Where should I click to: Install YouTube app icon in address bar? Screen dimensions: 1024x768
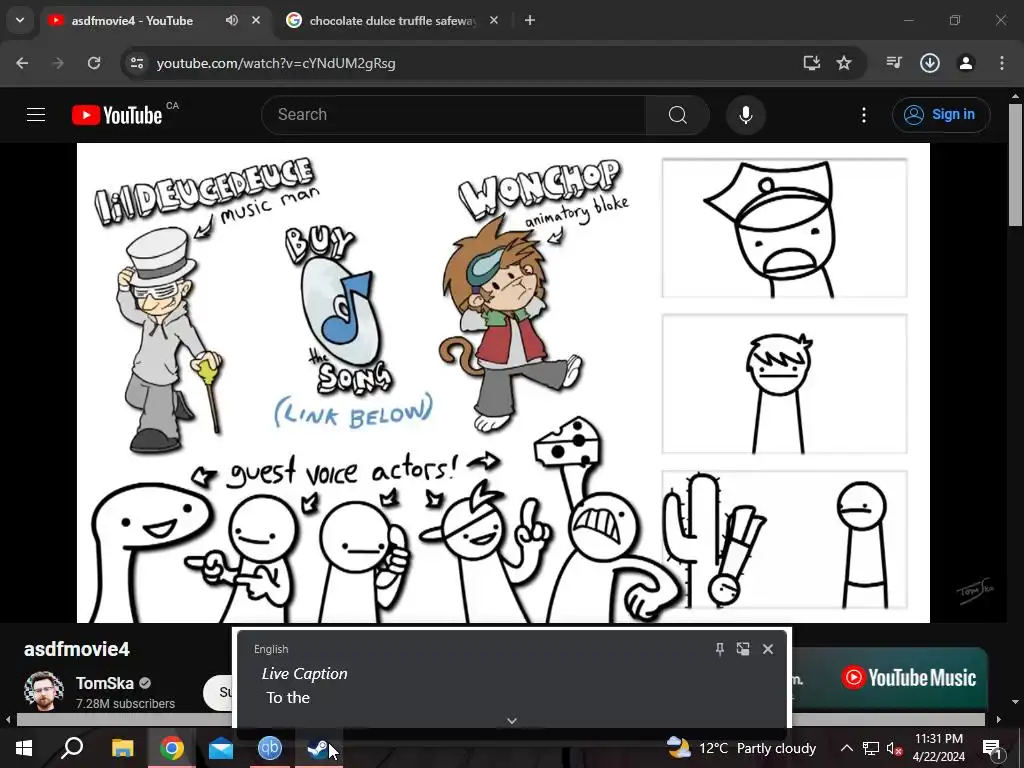click(812, 63)
